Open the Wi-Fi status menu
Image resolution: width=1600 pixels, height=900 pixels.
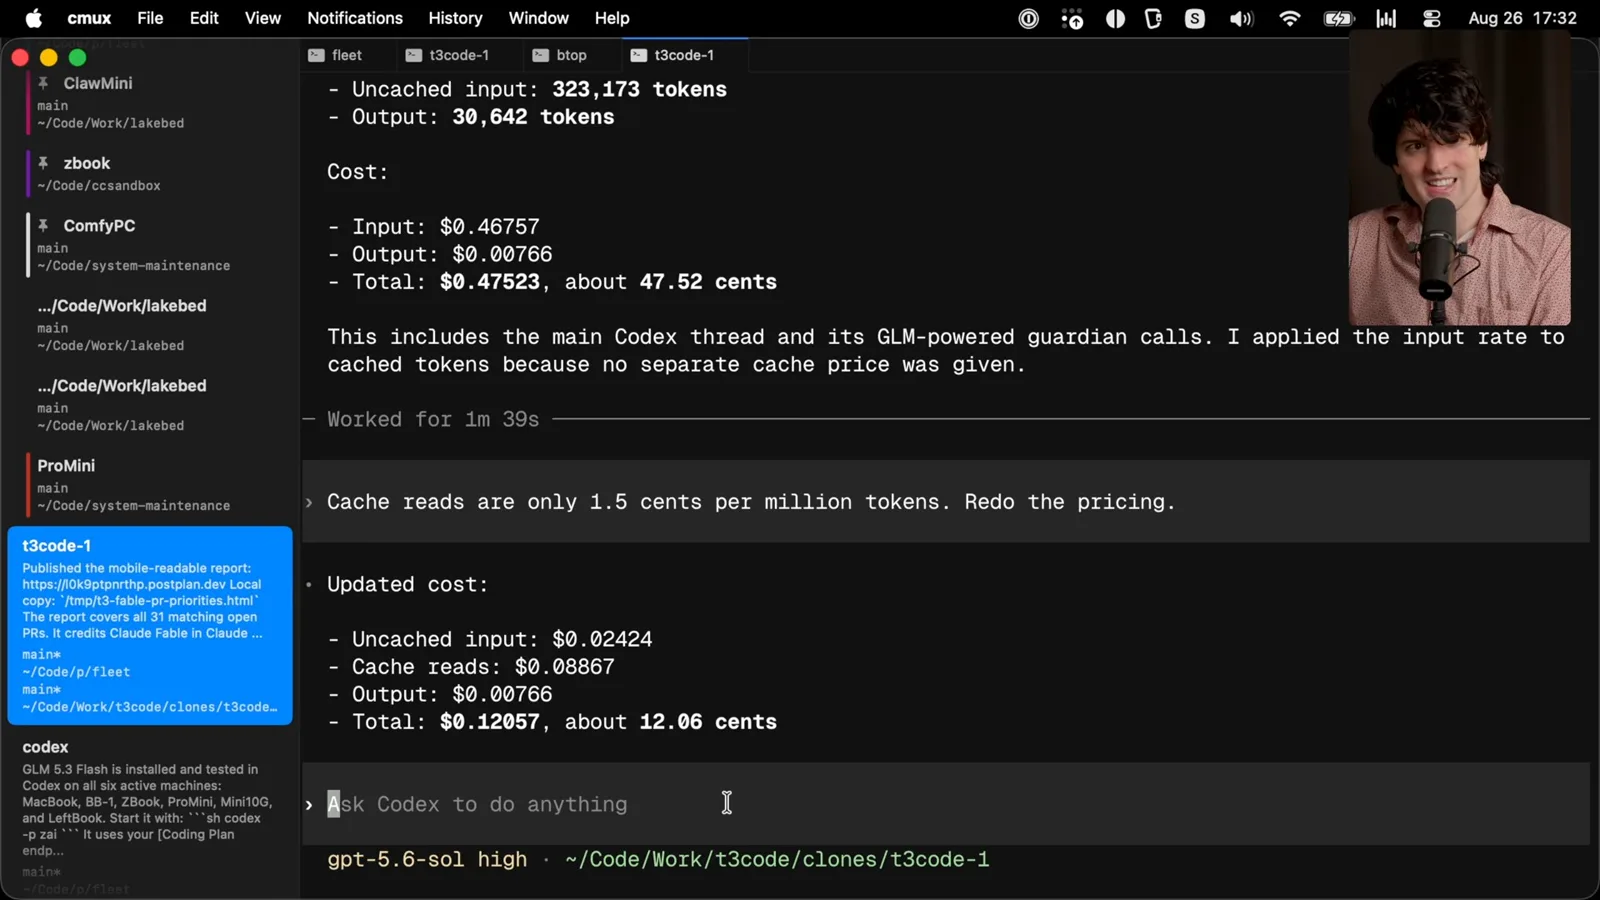tap(1290, 18)
